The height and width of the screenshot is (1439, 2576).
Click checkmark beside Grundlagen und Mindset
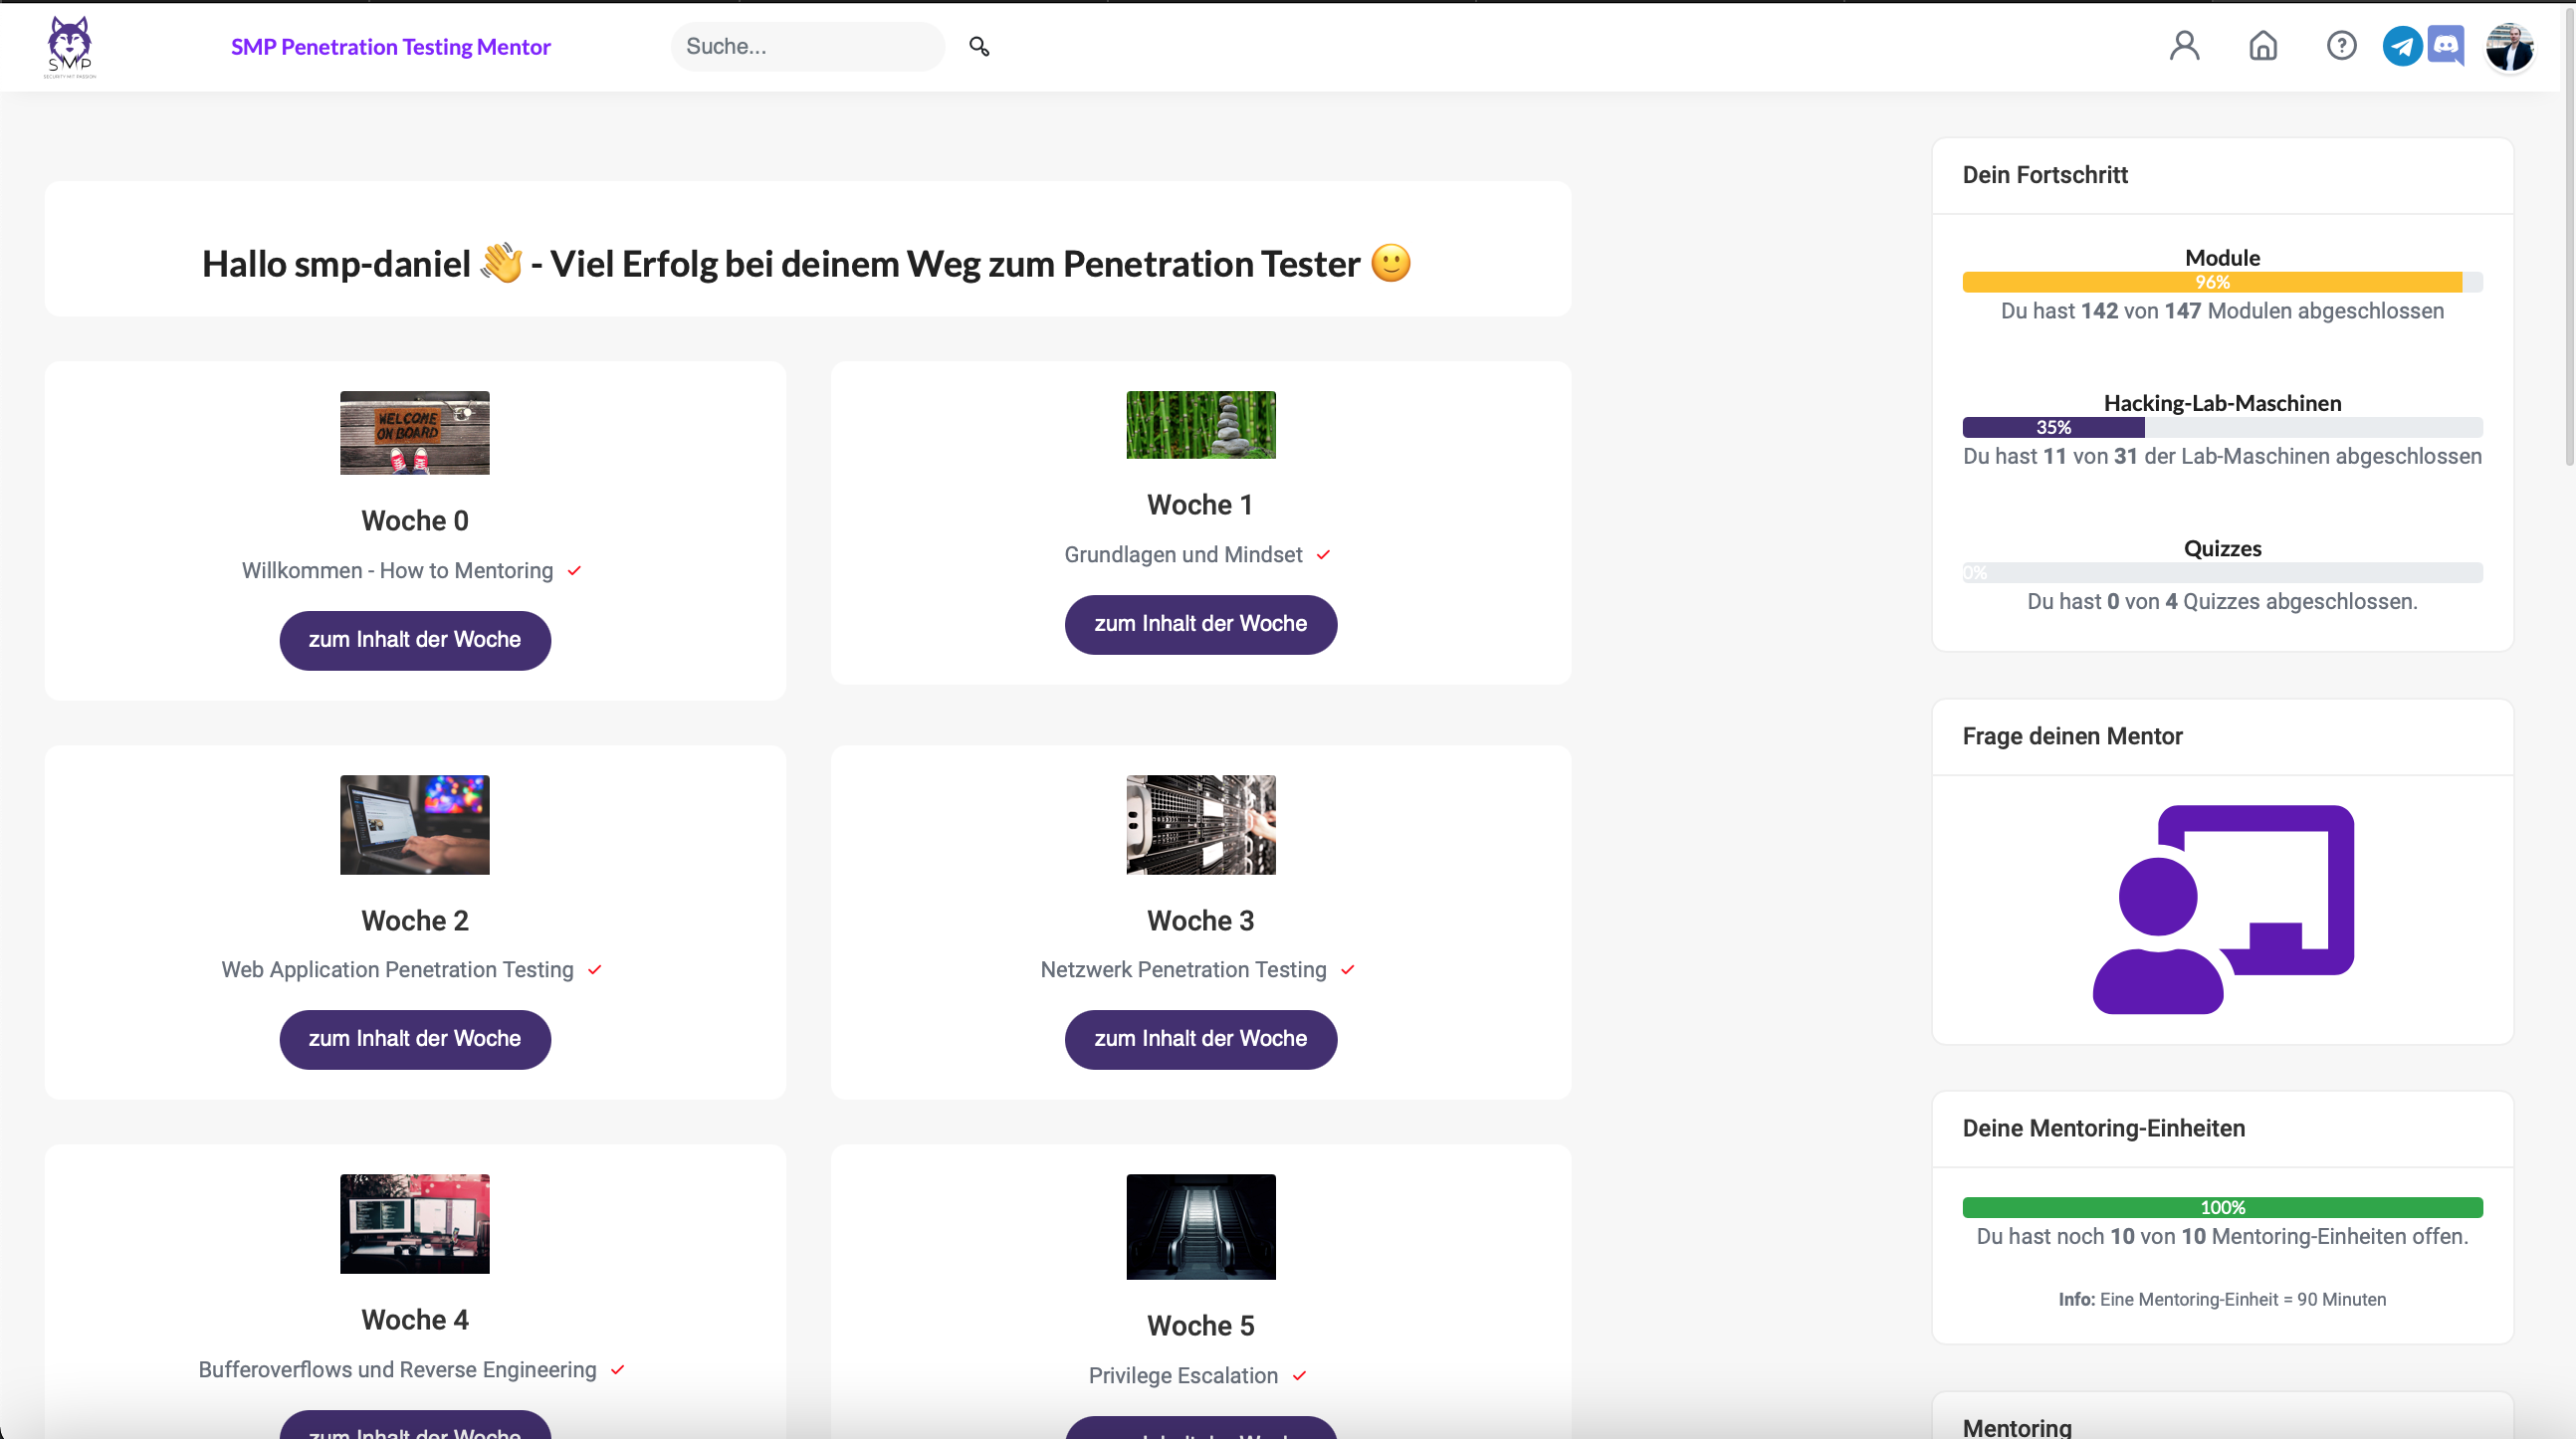(1323, 555)
